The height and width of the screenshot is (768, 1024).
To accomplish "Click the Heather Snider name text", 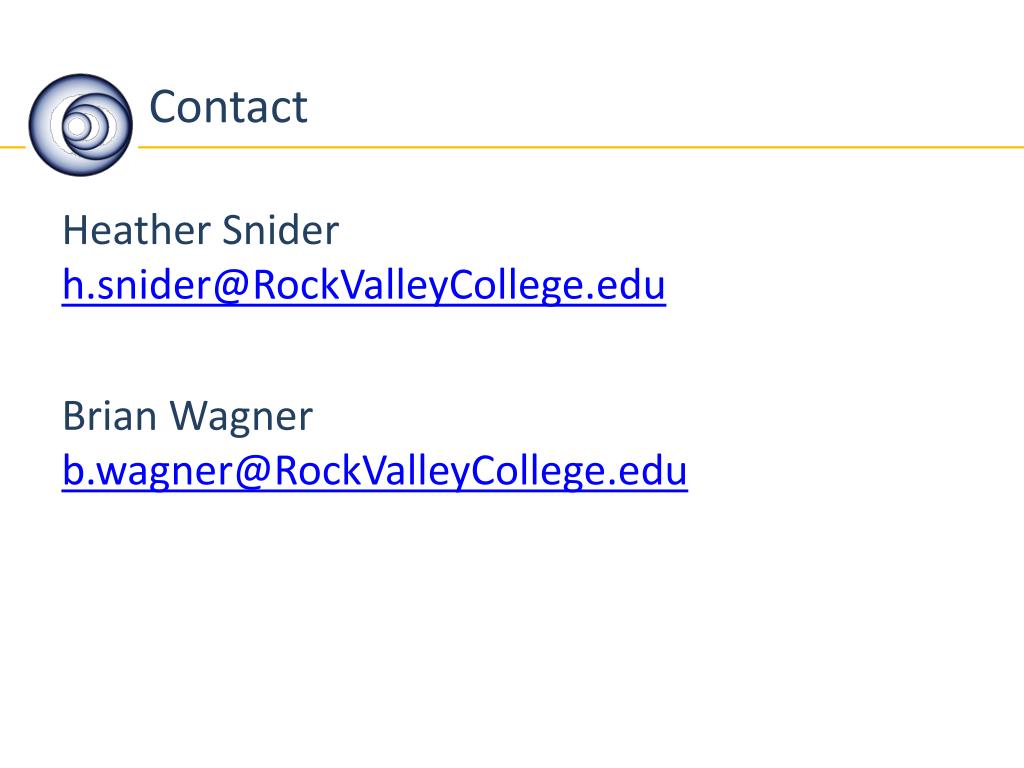I will point(200,230).
